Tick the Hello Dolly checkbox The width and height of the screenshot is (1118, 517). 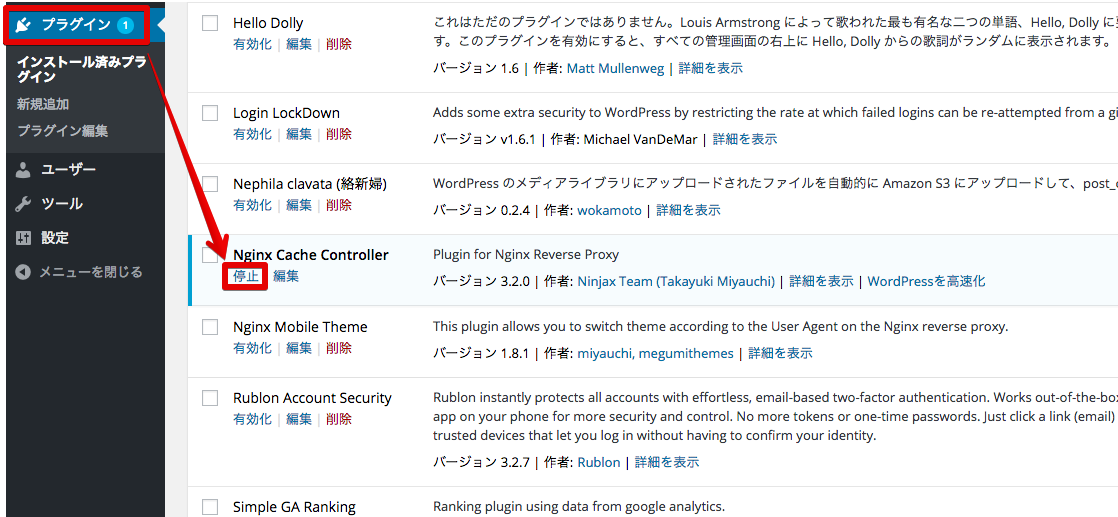click(210, 24)
